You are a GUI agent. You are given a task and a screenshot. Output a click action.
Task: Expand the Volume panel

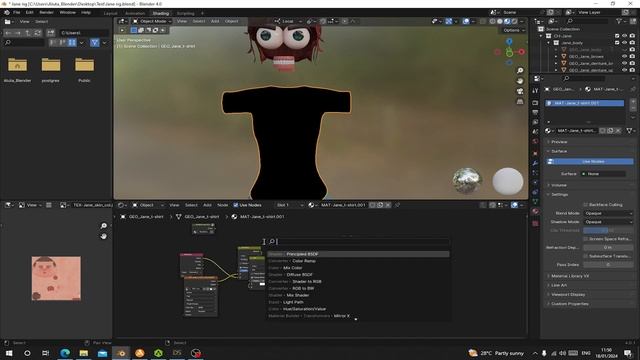pos(558,185)
